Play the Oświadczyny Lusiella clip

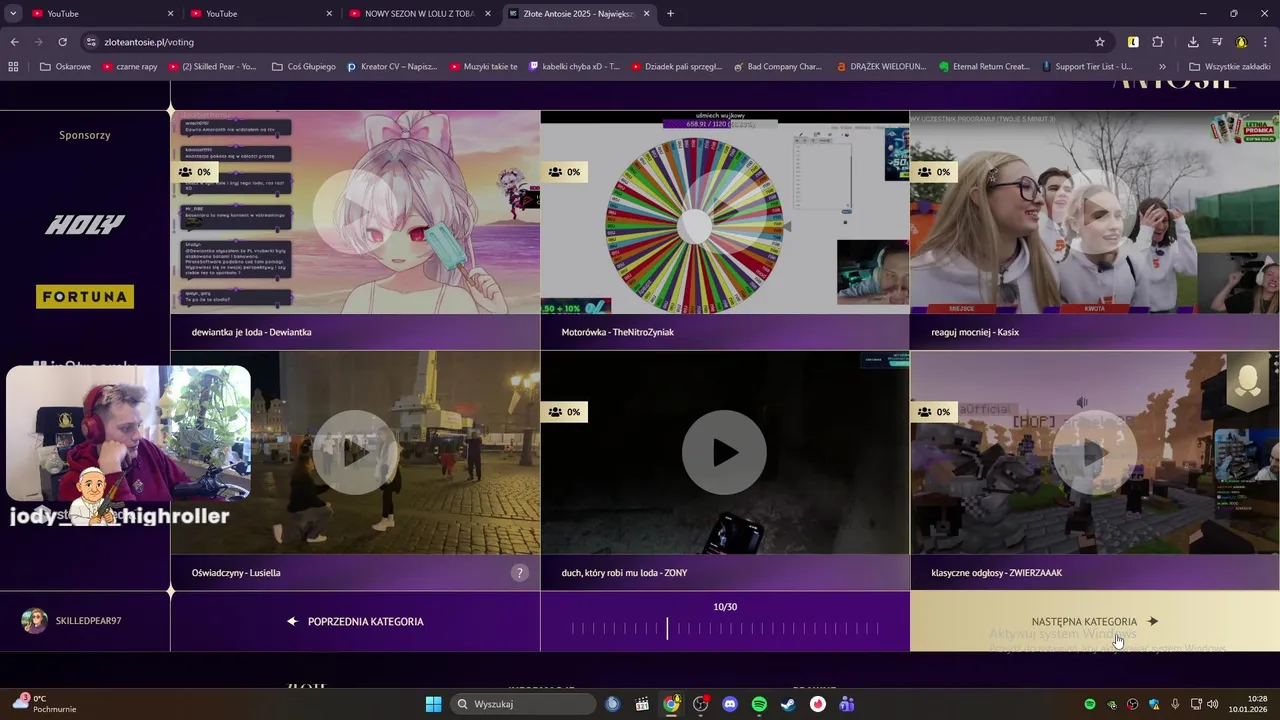pyautogui.click(x=355, y=452)
